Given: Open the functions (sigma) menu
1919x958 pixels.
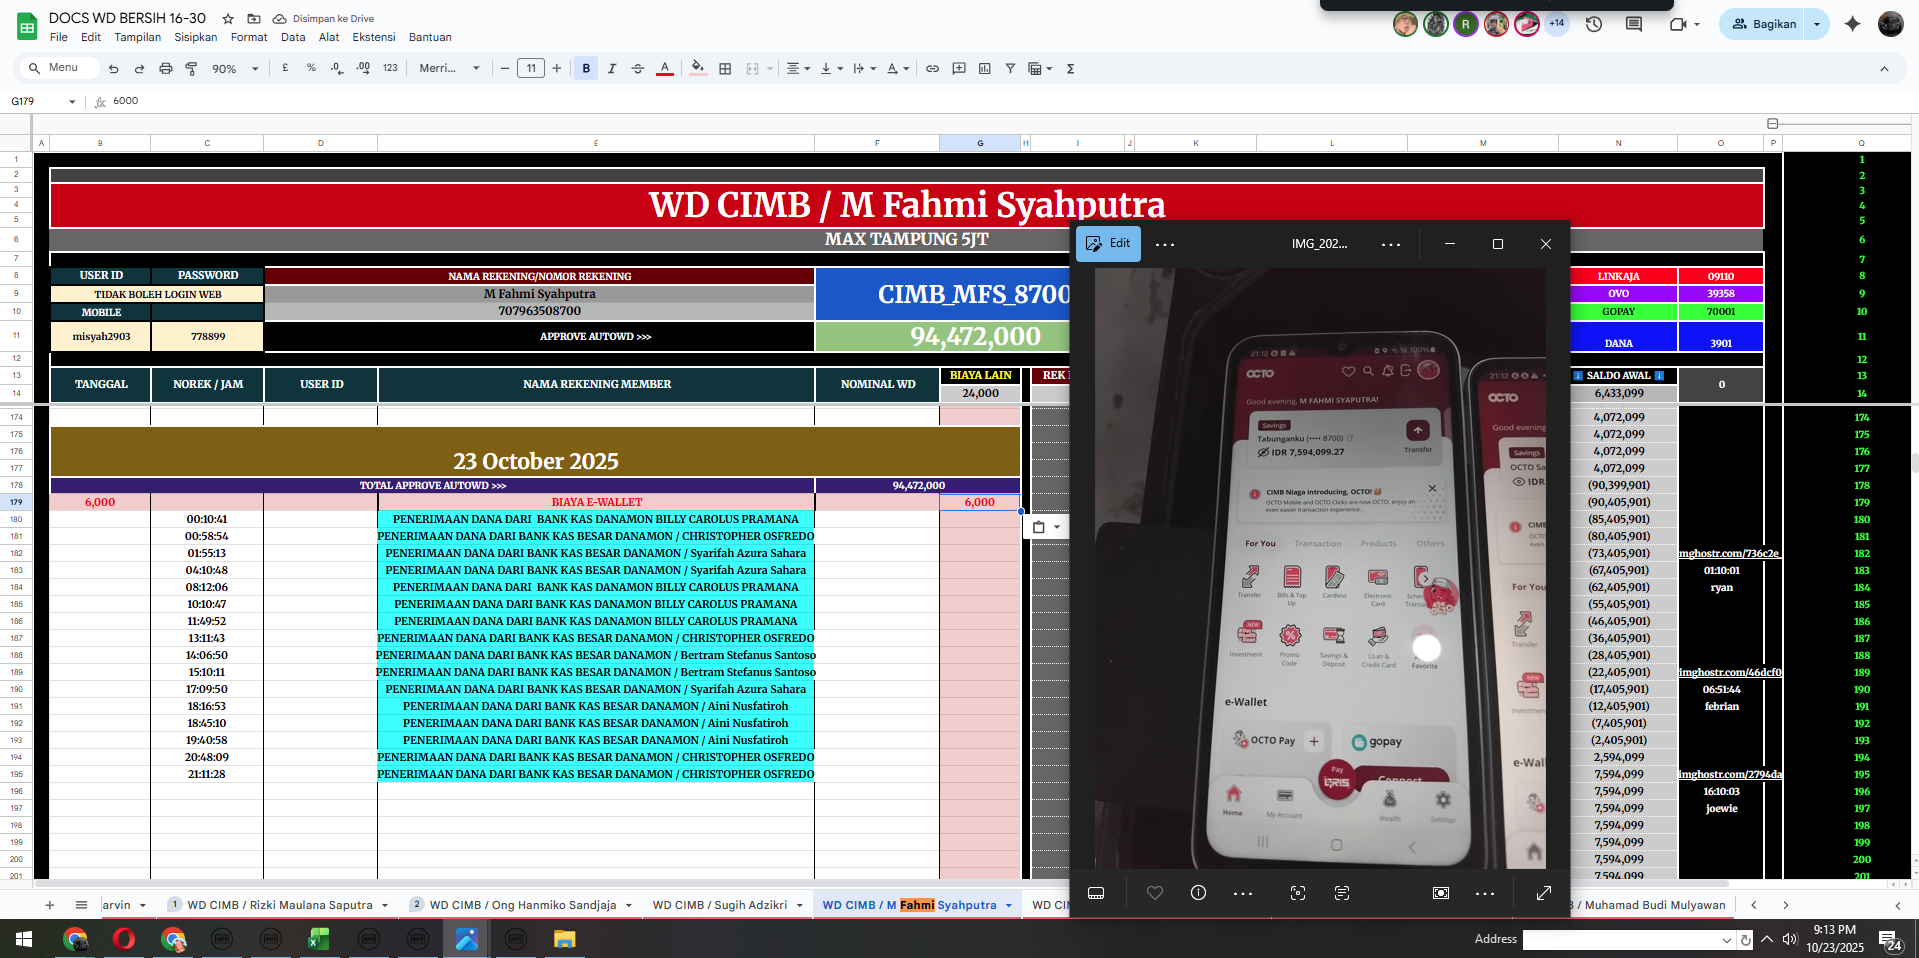Looking at the screenshot, I should [1070, 68].
